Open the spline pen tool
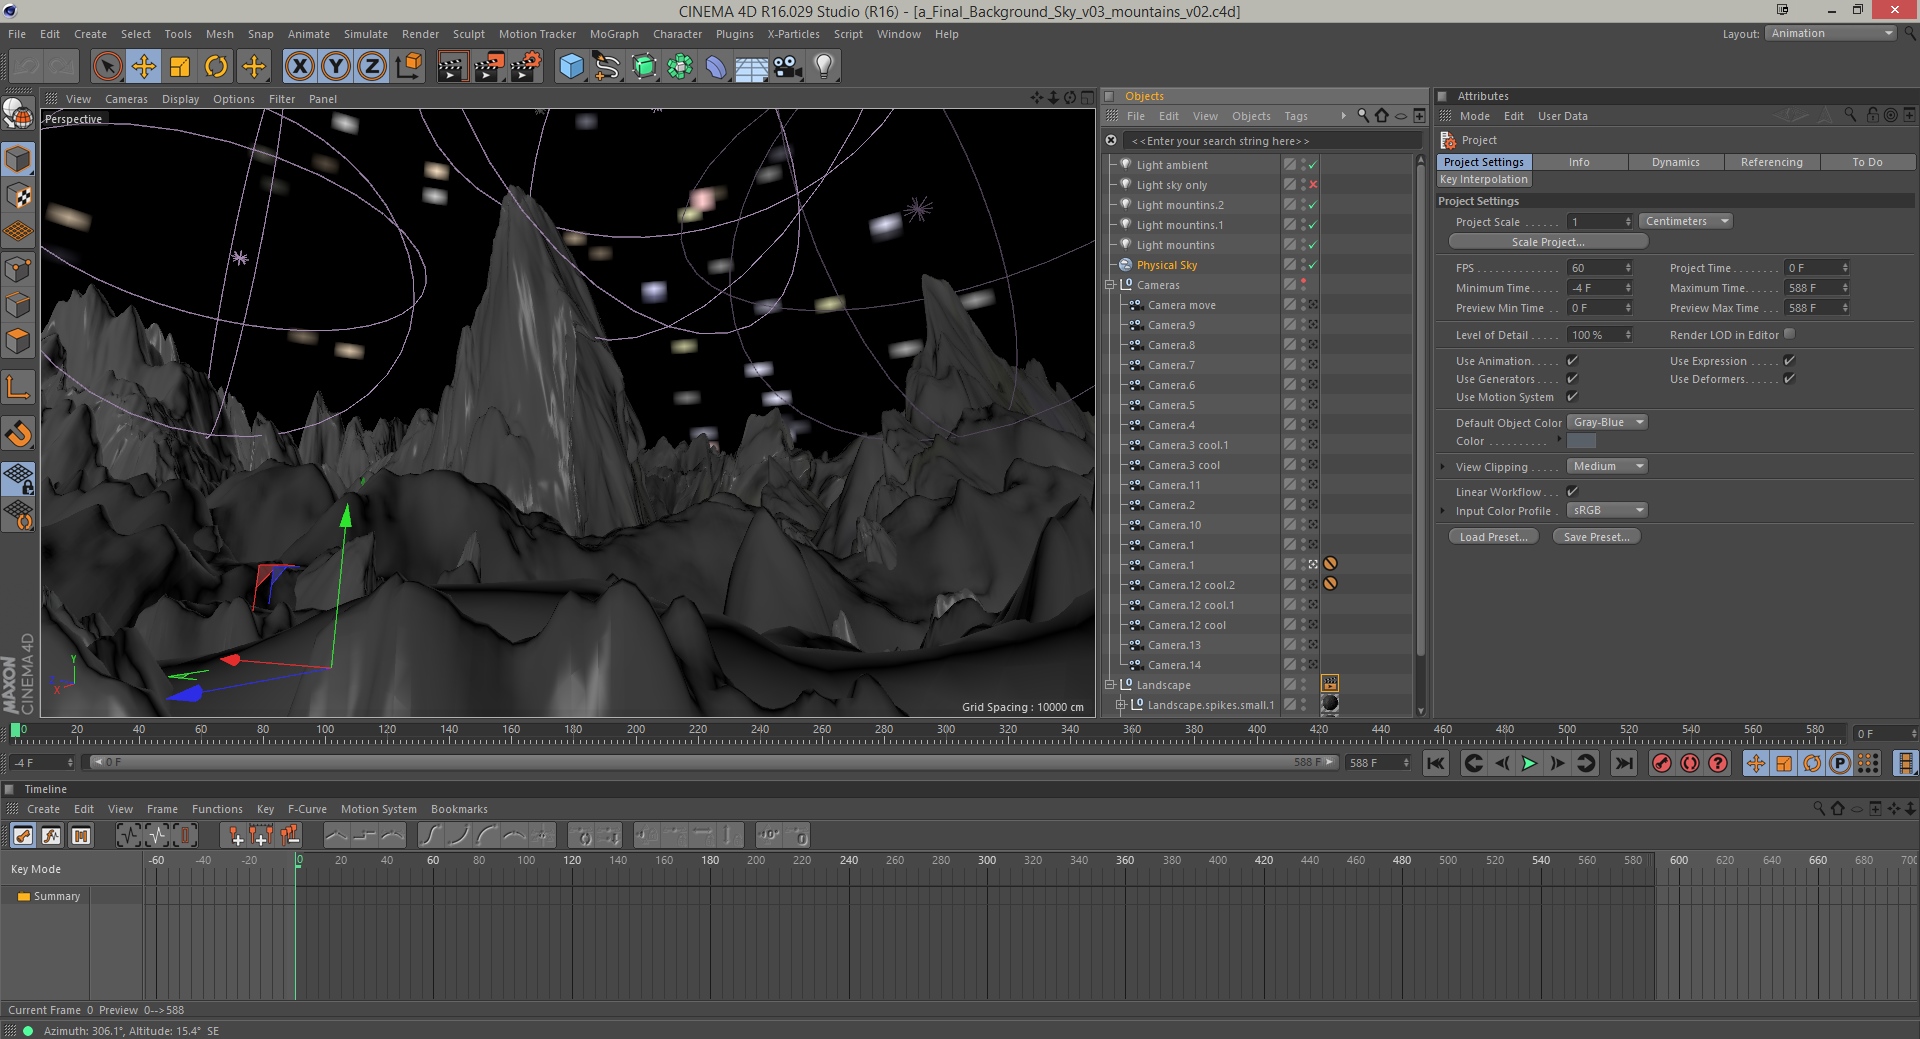Viewport: 1920px width, 1039px height. pos(607,67)
